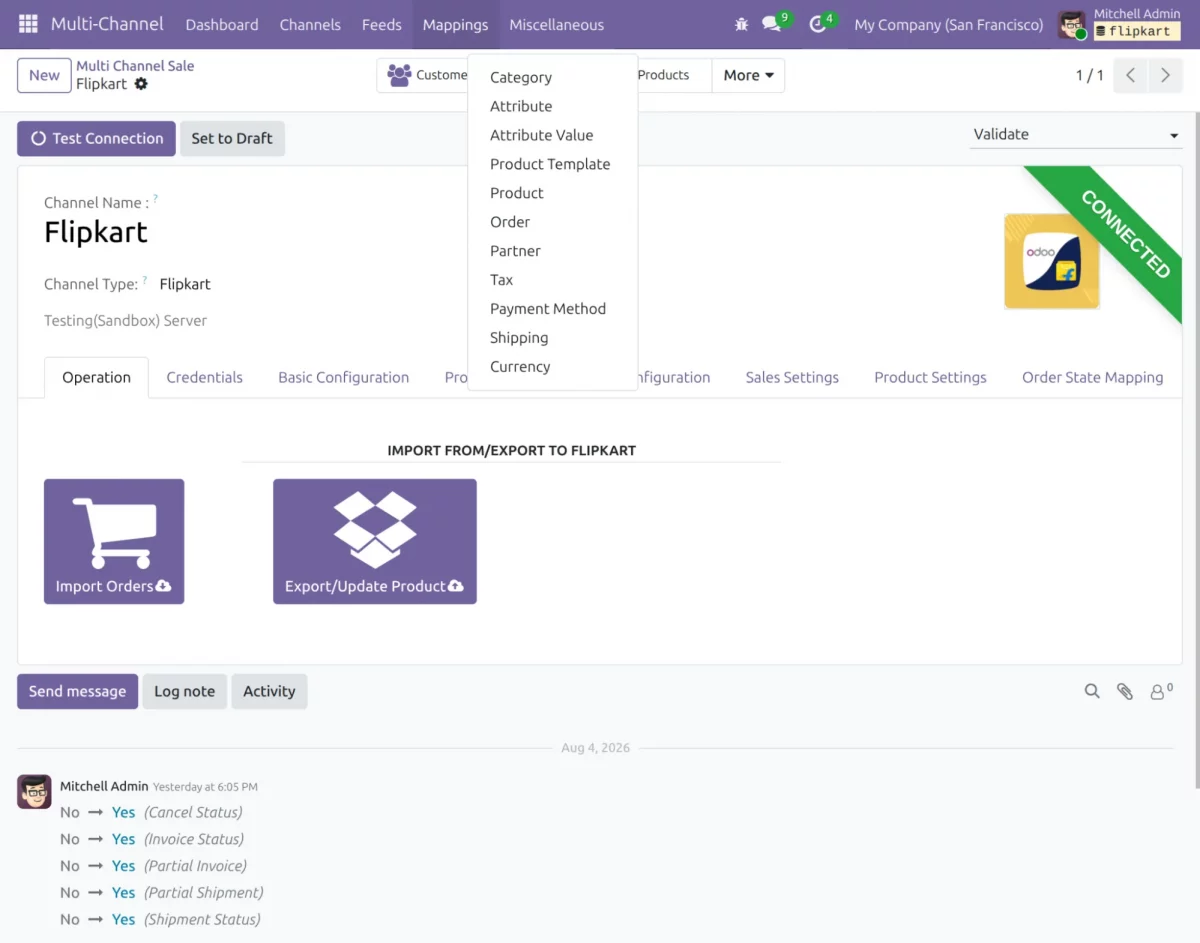1200x943 pixels.
Task: Click Send message button
Action: point(77,691)
